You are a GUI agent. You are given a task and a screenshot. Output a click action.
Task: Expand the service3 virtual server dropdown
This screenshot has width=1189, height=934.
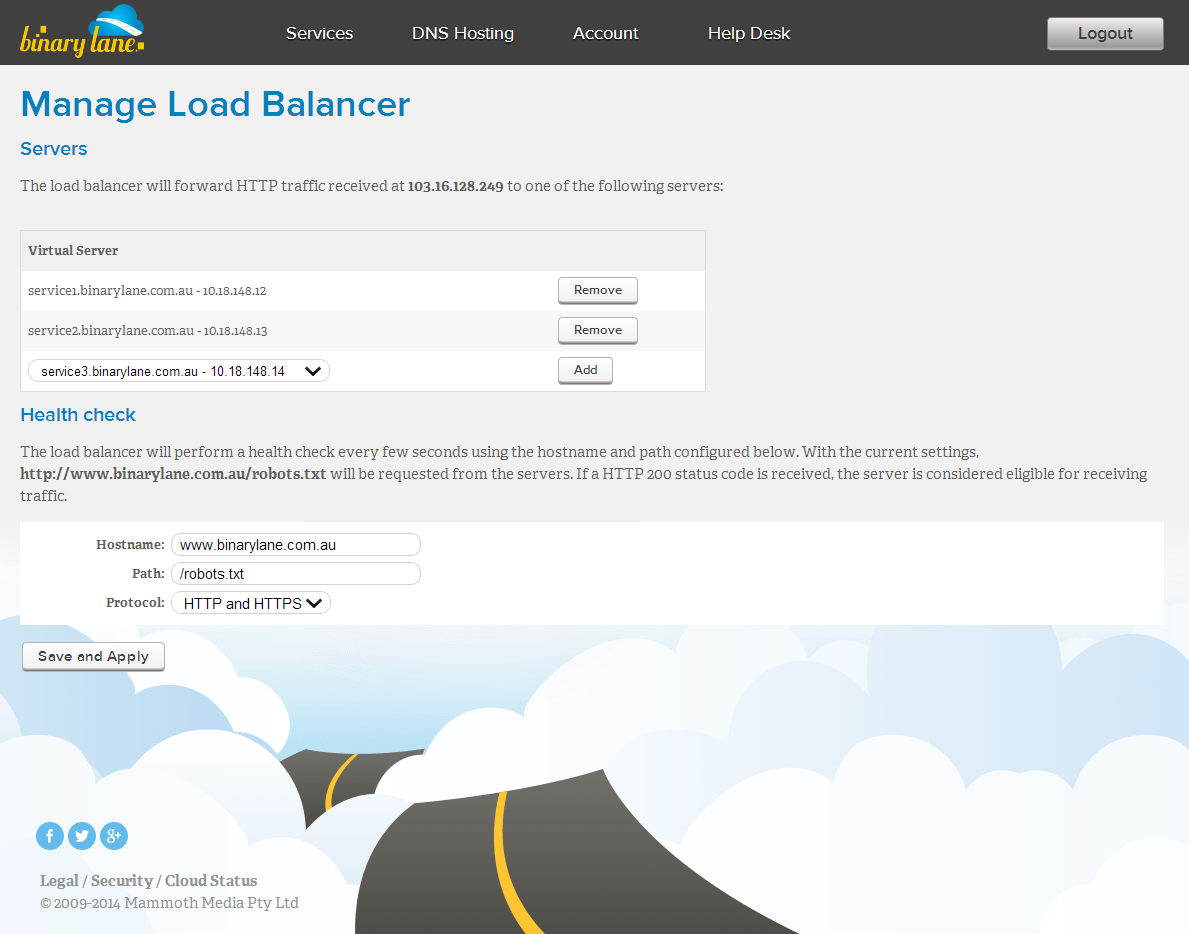click(x=179, y=371)
